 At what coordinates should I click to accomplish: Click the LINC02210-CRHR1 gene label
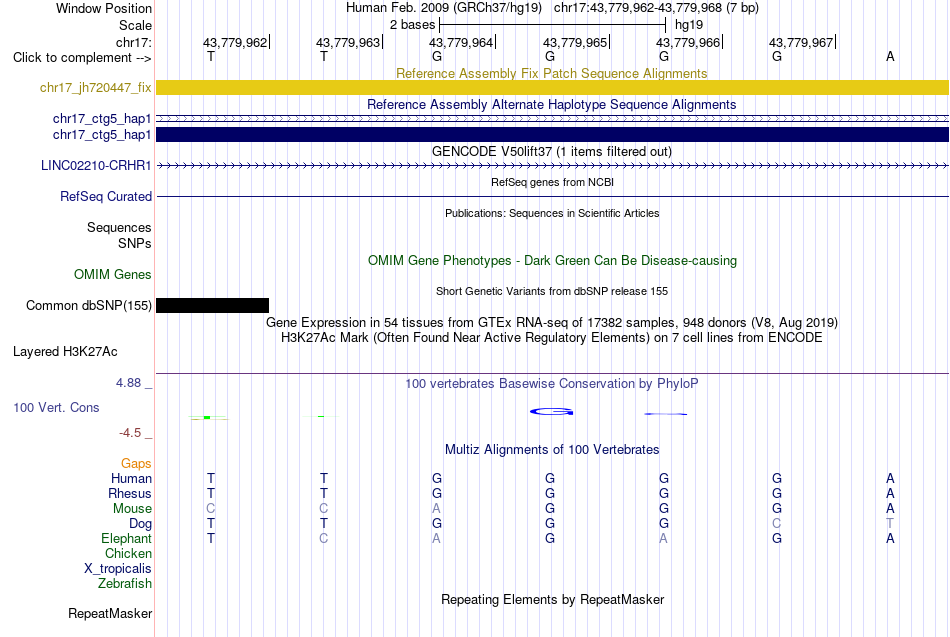pos(96,165)
